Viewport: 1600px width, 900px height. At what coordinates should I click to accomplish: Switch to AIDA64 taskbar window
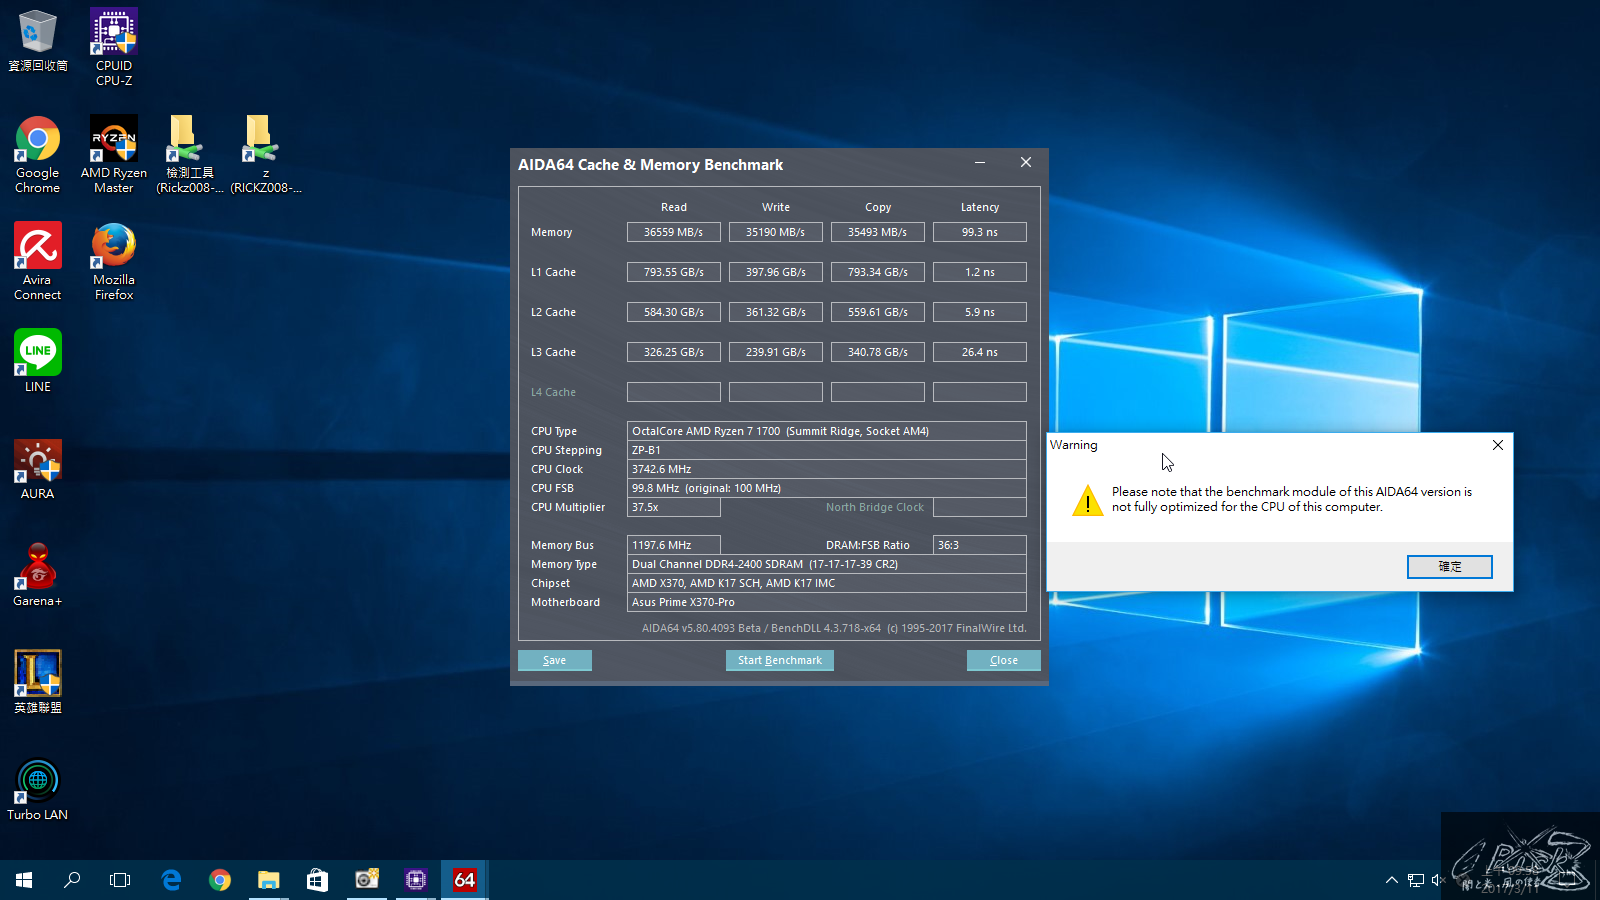point(465,880)
